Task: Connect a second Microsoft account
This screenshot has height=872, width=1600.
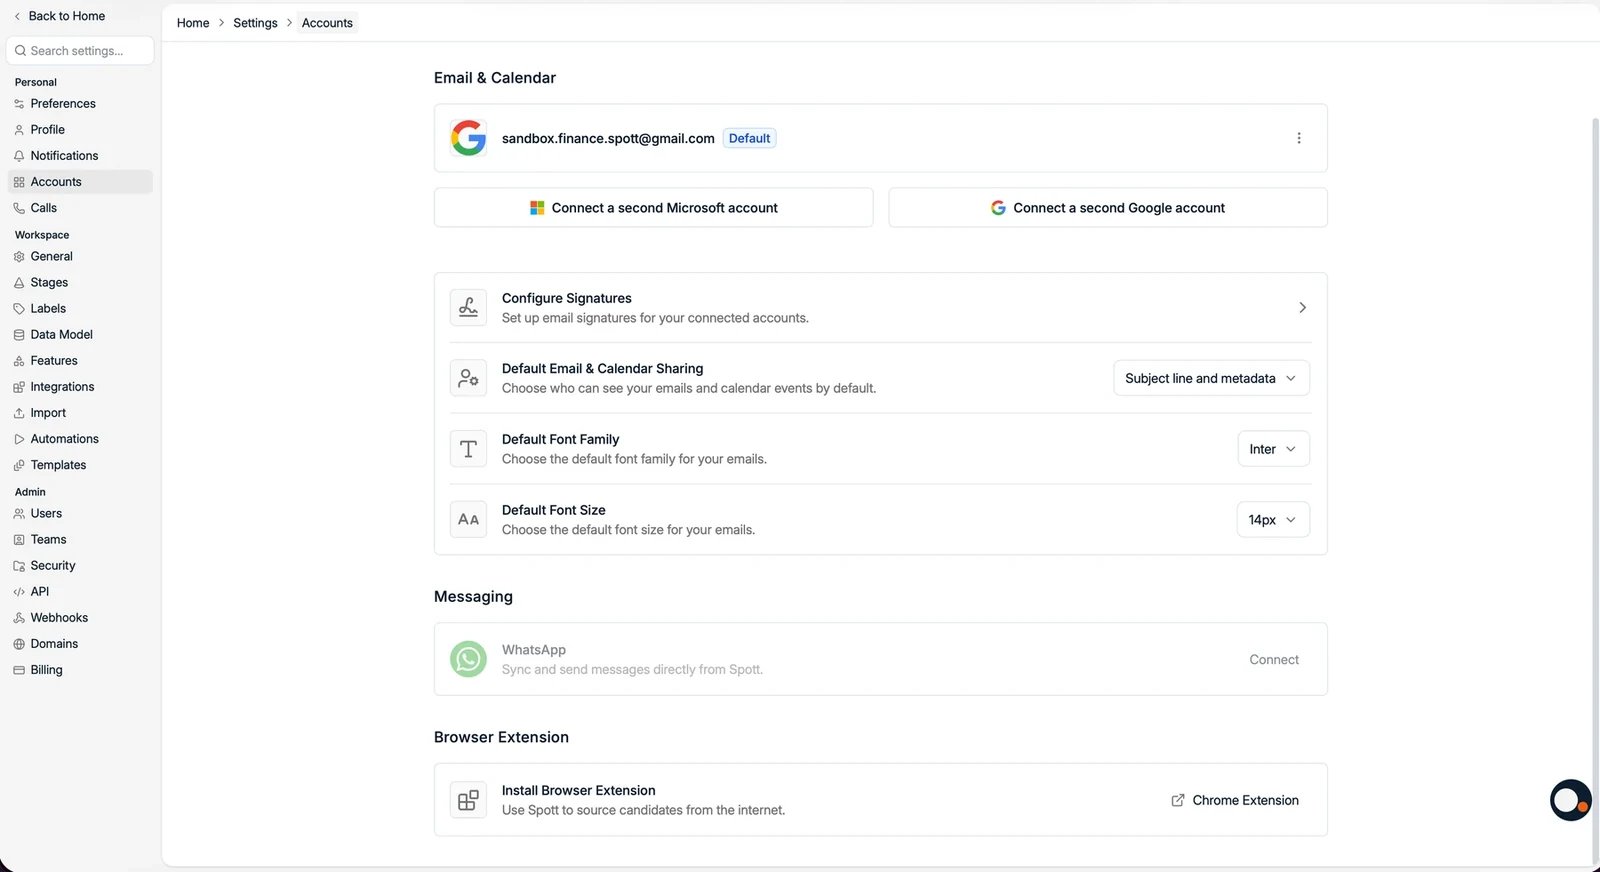Action: point(653,208)
